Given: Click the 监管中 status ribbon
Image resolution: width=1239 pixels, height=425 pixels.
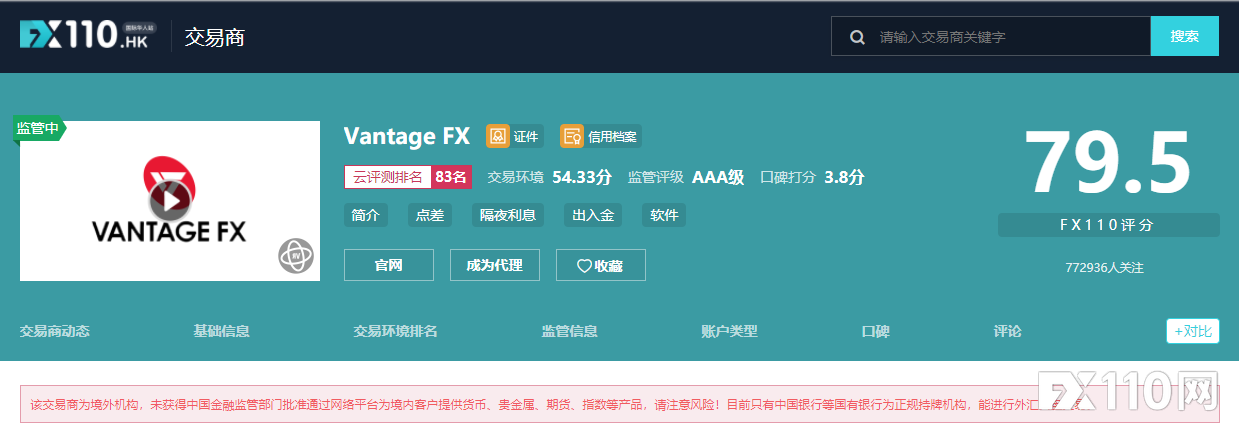Looking at the screenshot, I should (x=40, y=128).
